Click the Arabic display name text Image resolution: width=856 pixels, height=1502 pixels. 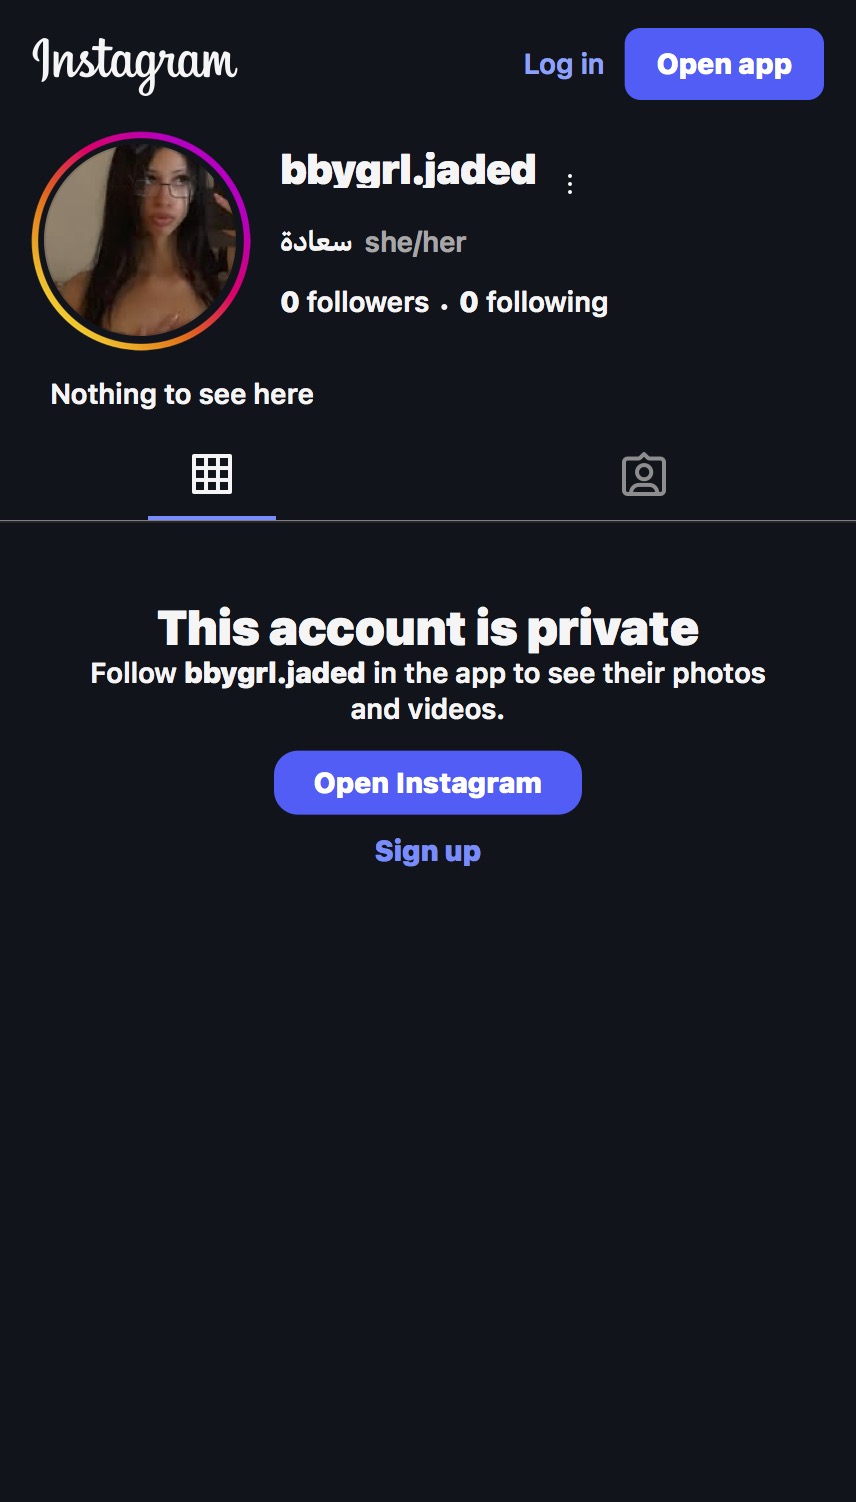316,242
